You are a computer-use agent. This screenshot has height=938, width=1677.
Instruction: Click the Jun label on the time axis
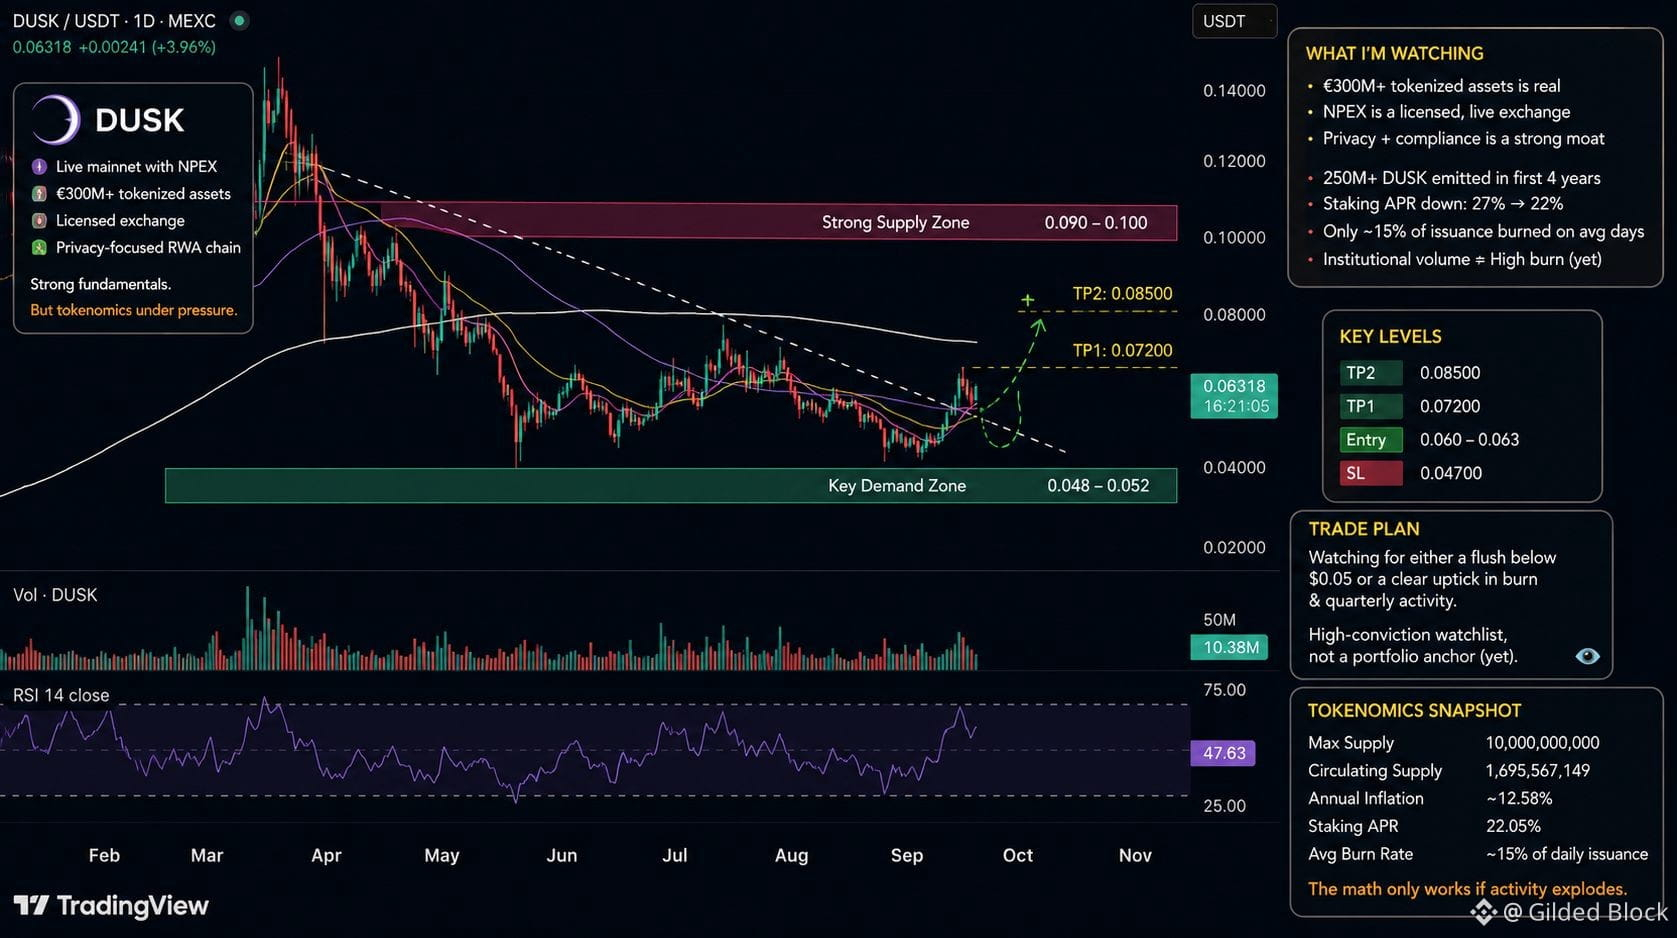(x=562, y=855)
